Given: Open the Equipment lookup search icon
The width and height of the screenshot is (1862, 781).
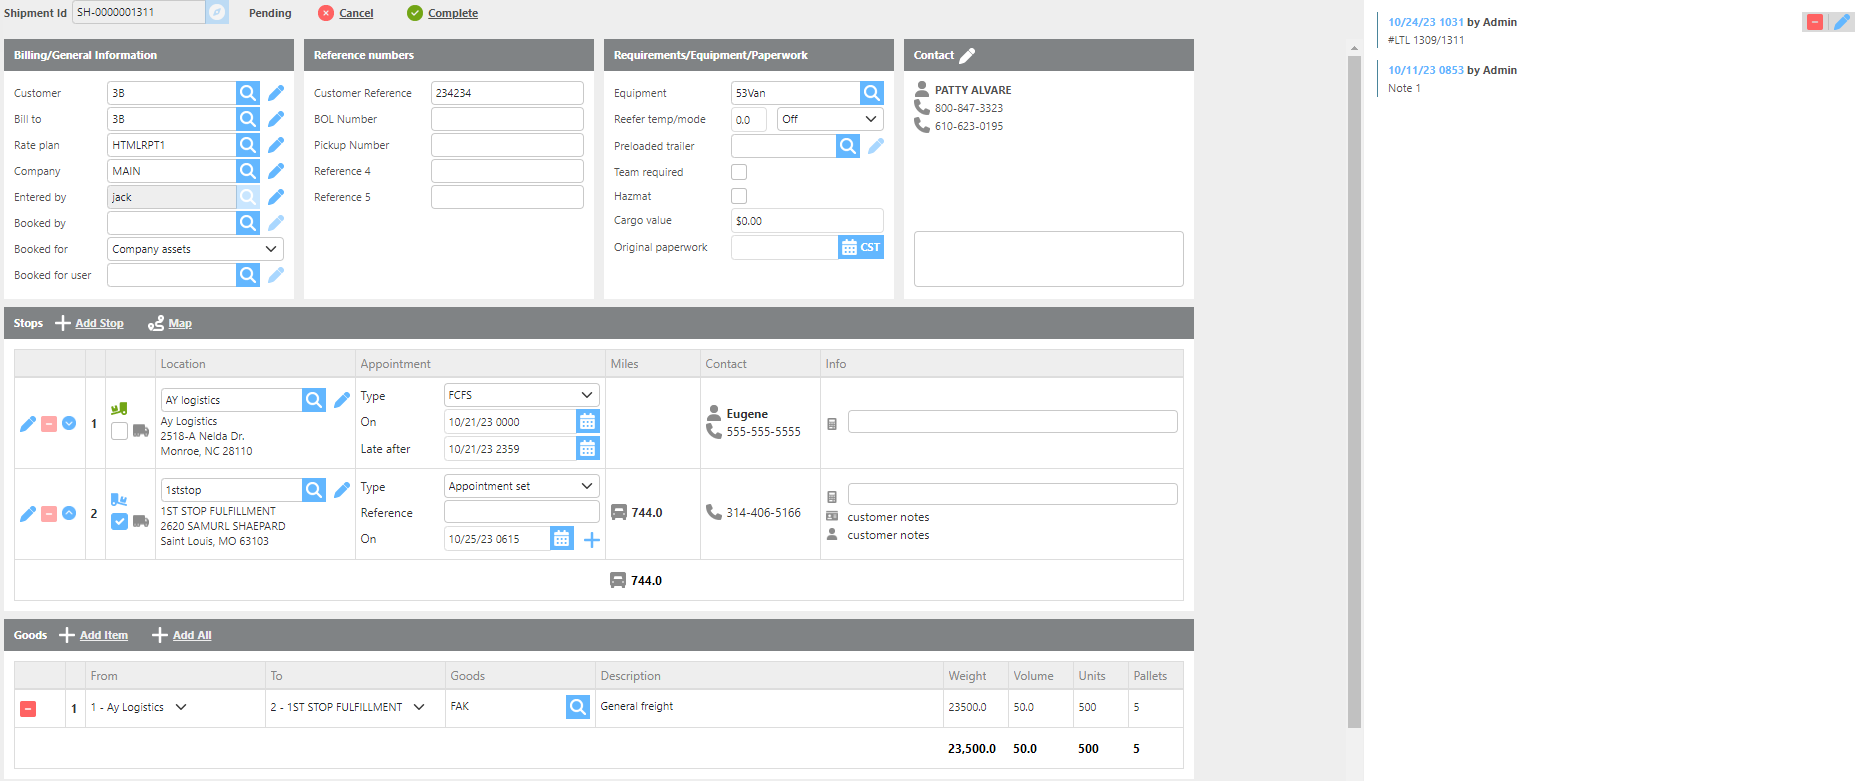Looking at the screenshot, I should 871,93.
